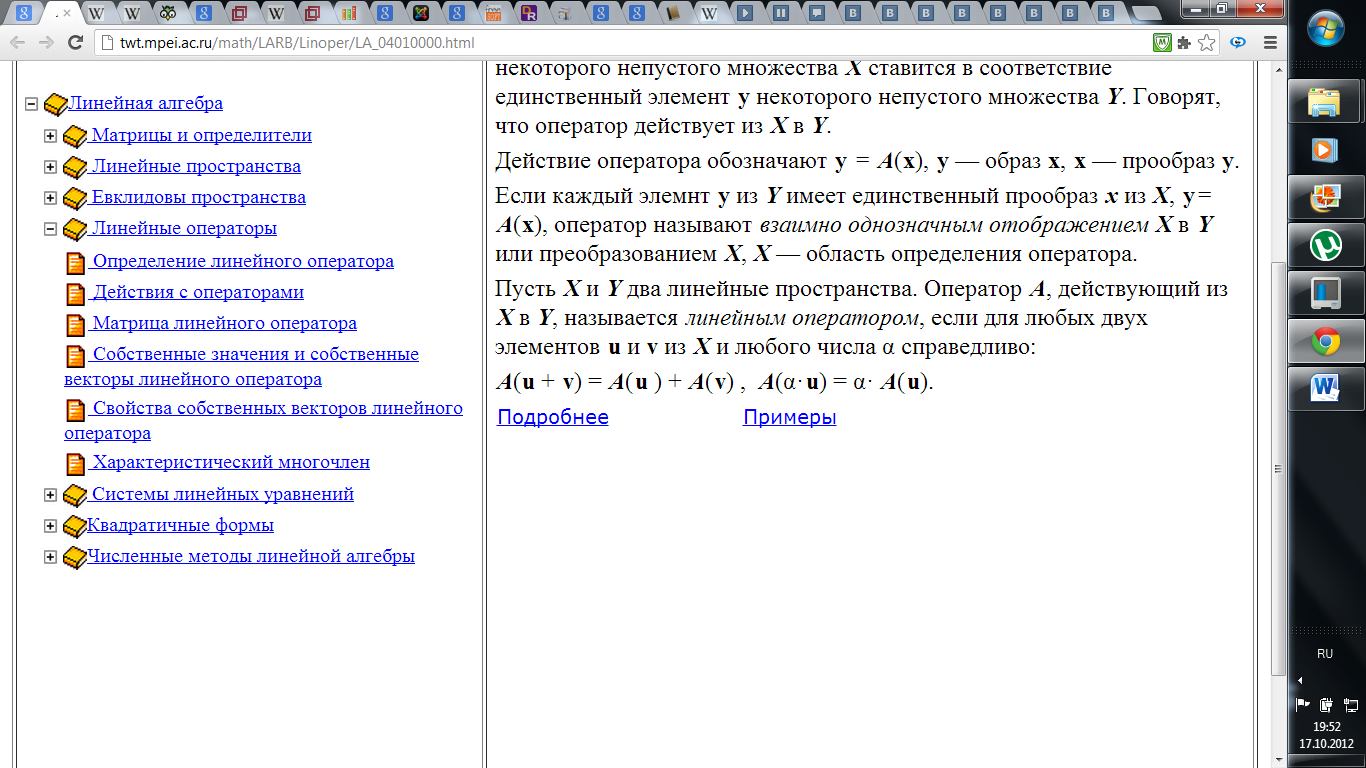Expand the Численные методы линейной алгебры node
The height and width of the screenshot is (768, 1366).
pos(50,557)
